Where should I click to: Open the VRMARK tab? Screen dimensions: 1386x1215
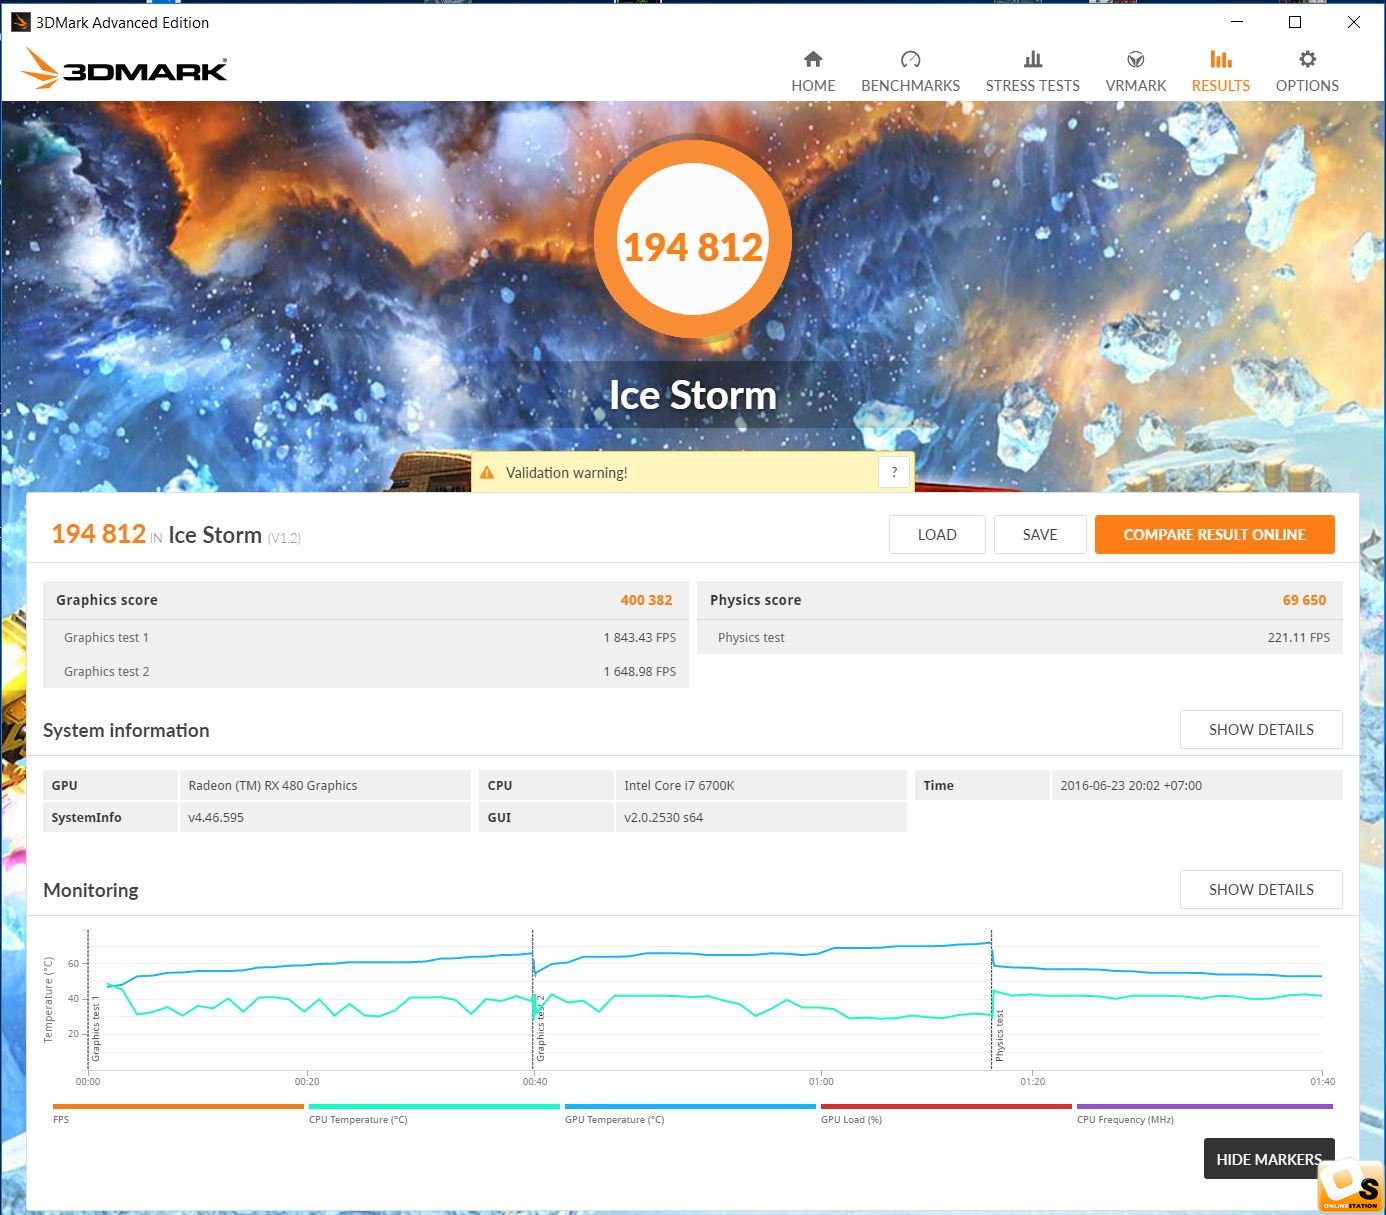point(1135,72)
